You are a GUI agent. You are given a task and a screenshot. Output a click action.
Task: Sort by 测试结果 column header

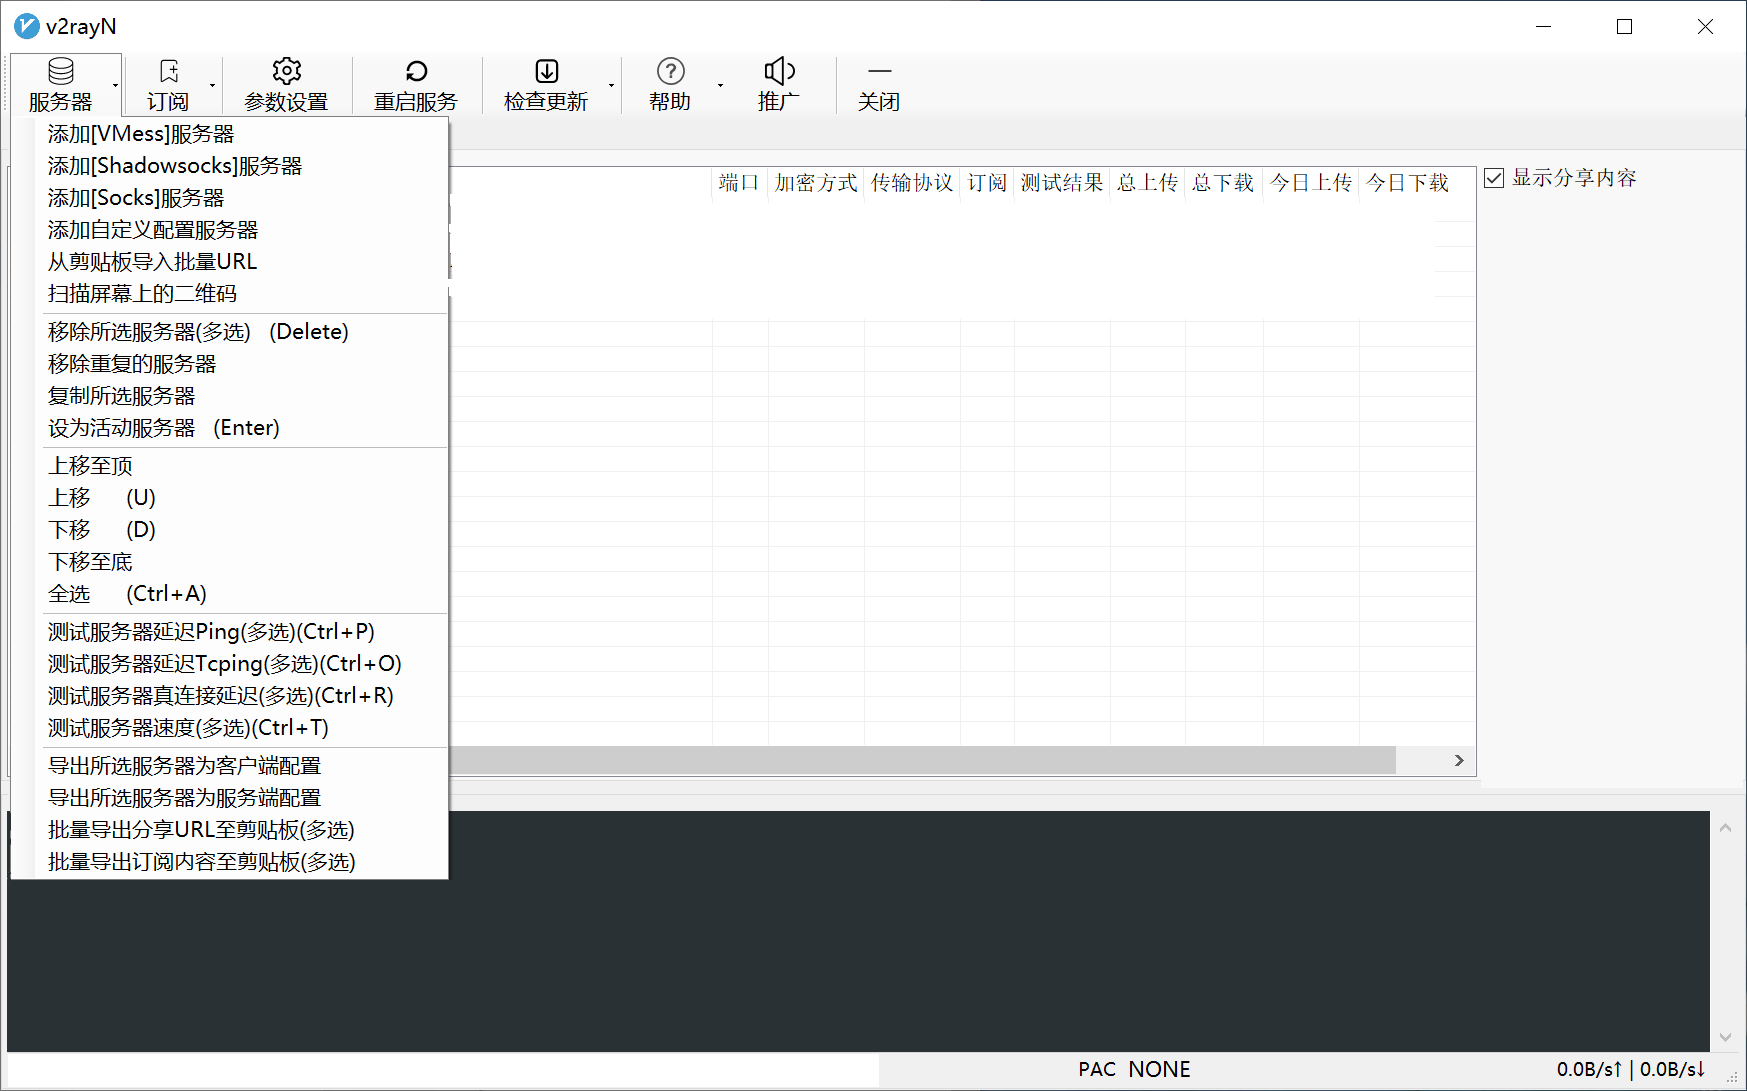[x=1062, y=183]
